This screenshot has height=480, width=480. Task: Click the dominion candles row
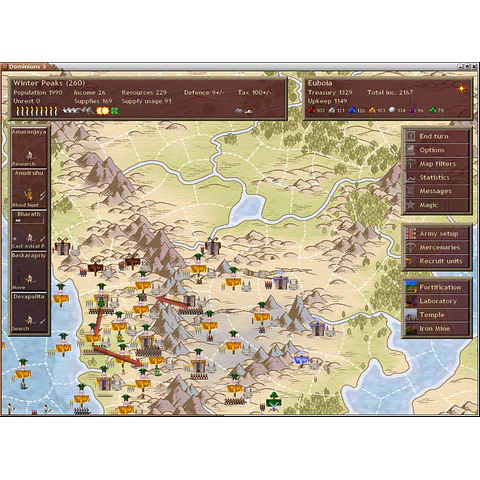(37, 111)
